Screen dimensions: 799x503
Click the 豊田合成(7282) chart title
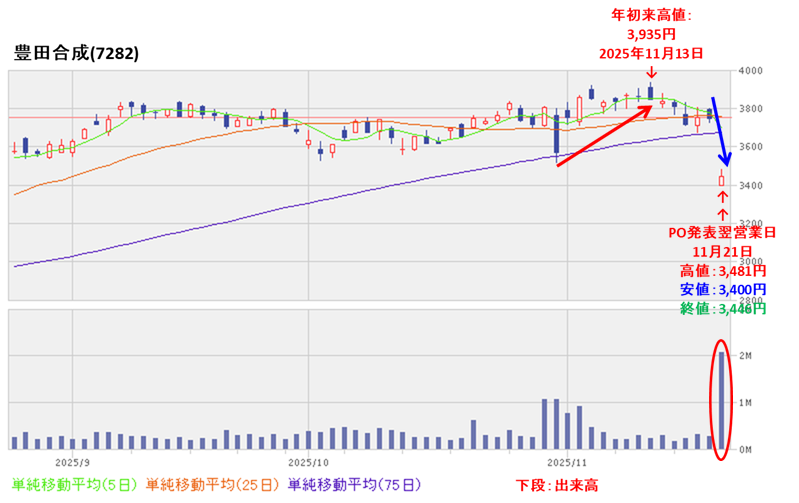[x=76, y=50]
